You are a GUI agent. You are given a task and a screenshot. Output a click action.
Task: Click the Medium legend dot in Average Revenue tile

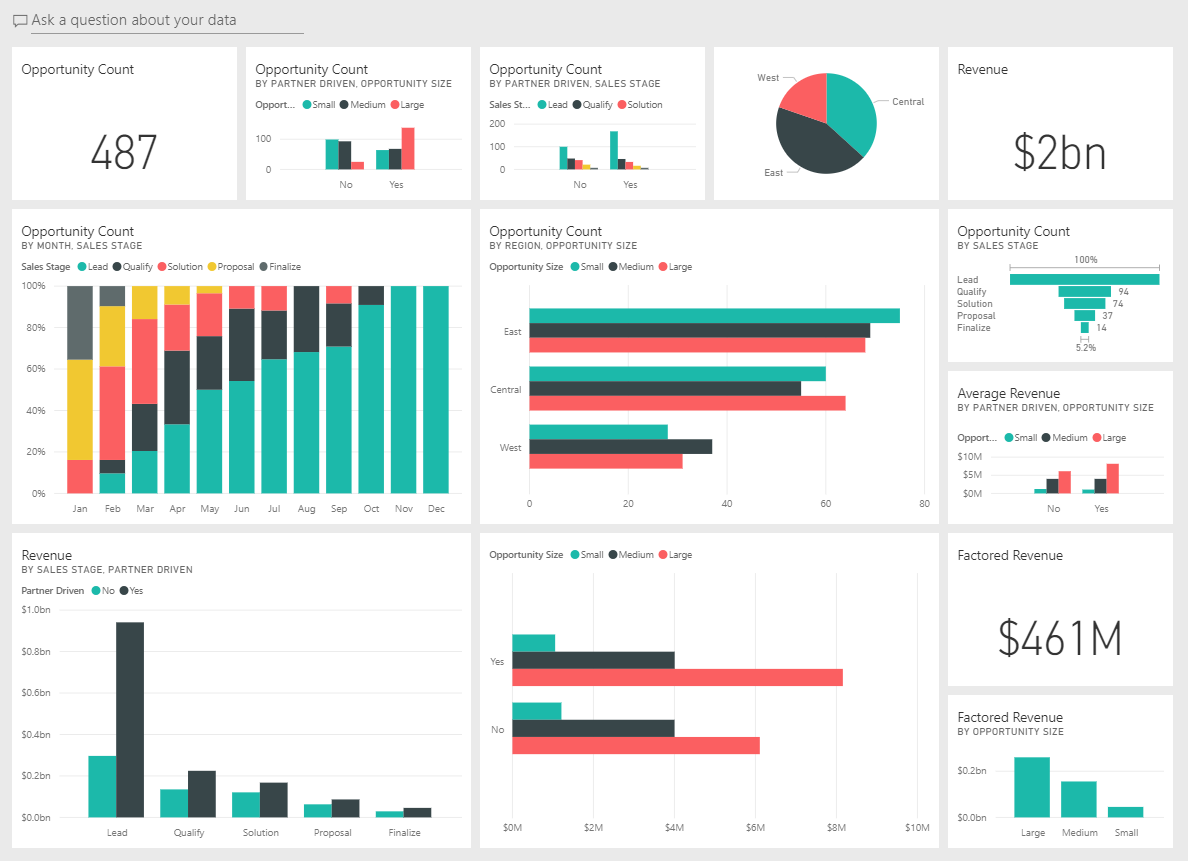click(1046, 438)
